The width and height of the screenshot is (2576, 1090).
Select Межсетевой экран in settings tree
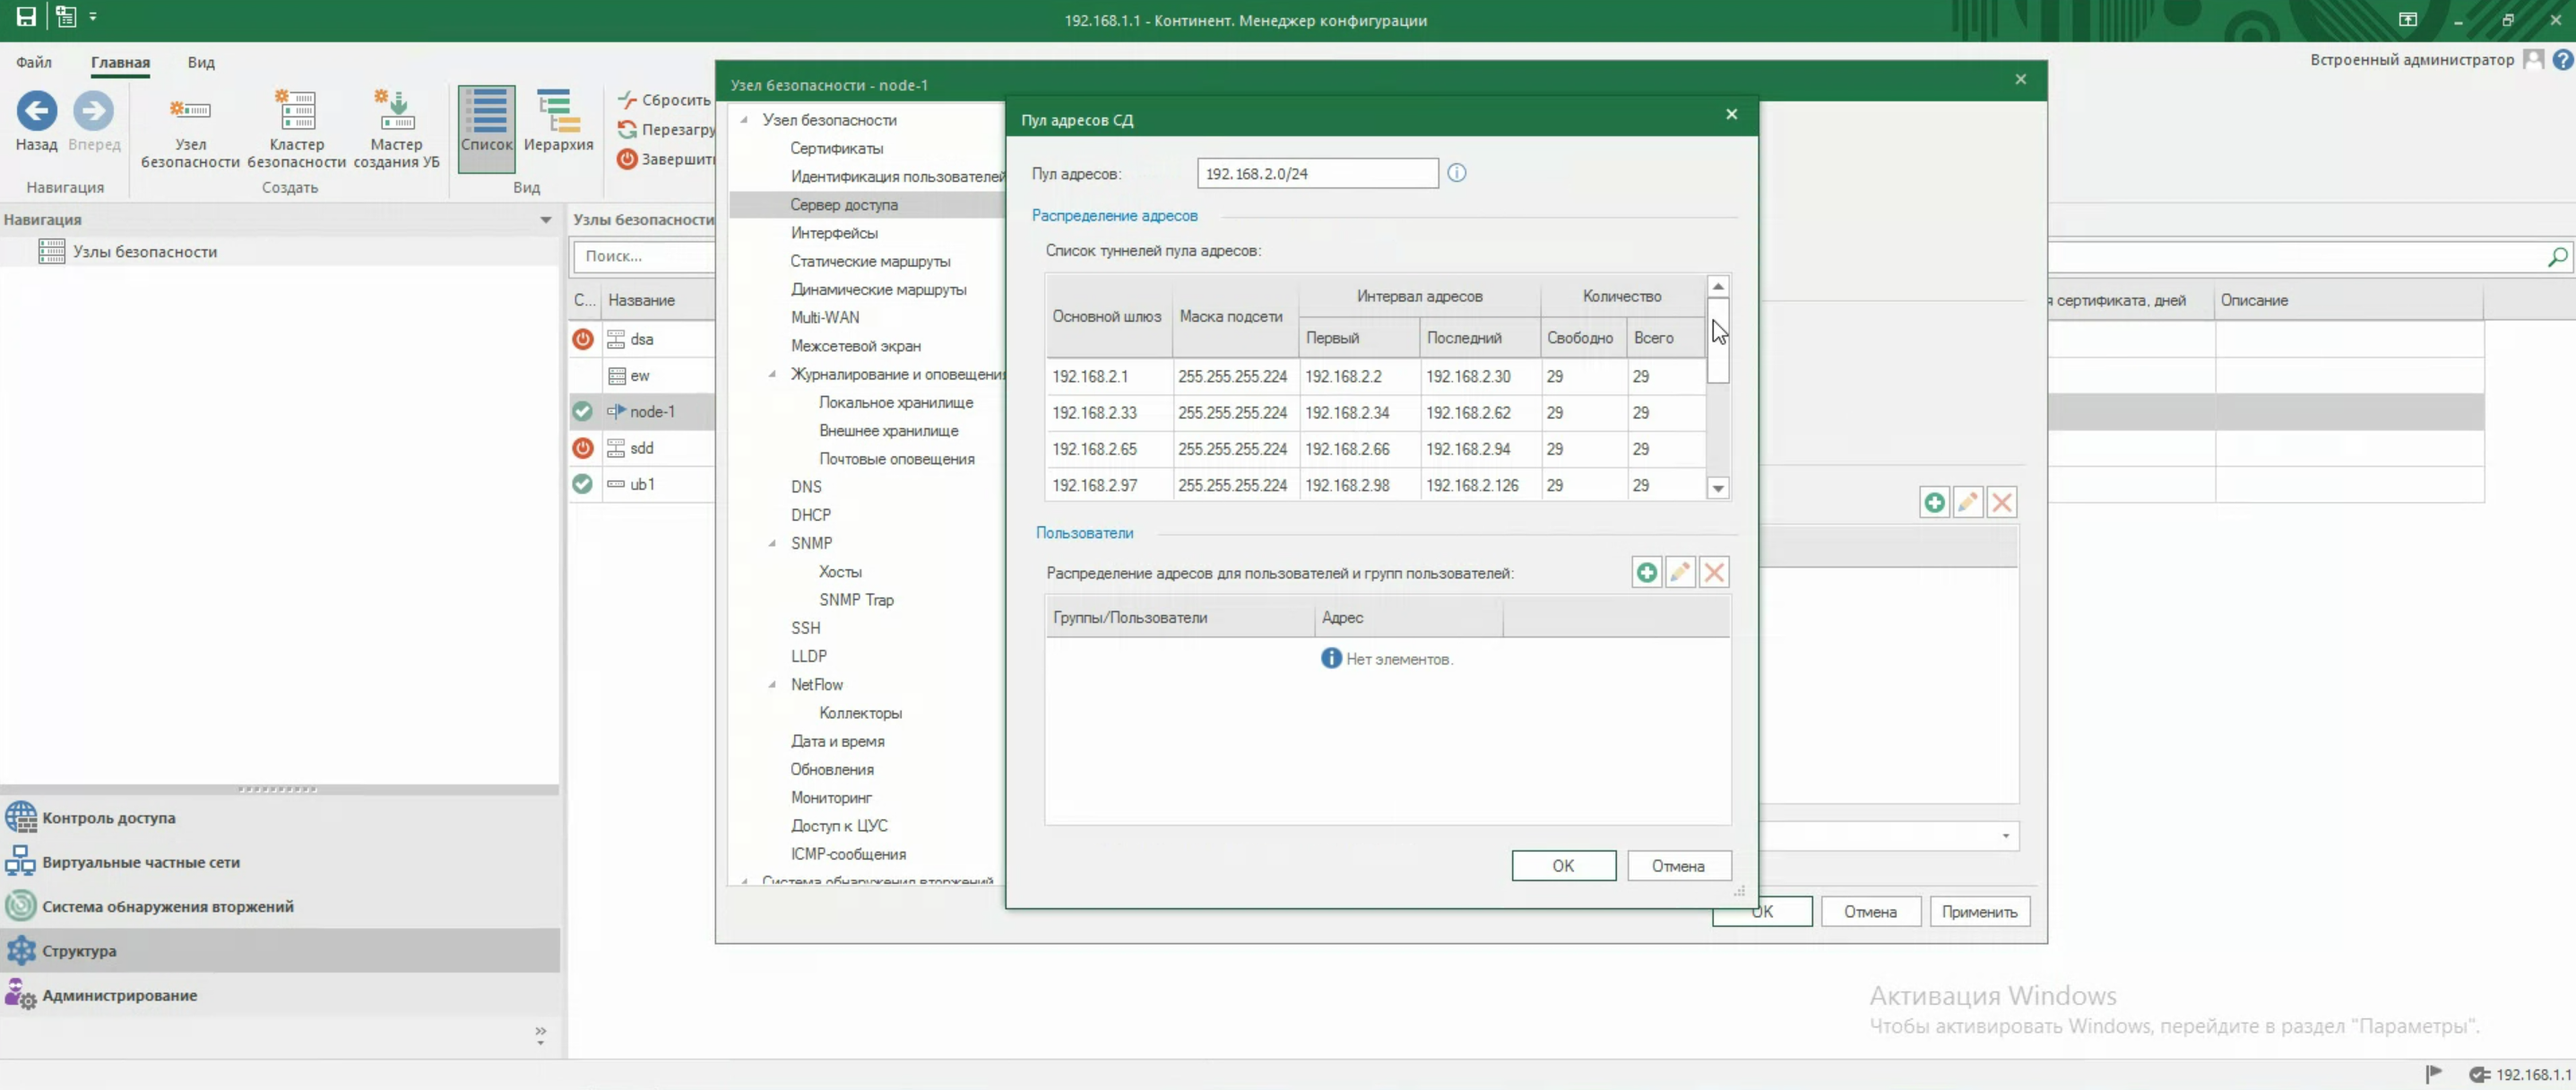855,346
